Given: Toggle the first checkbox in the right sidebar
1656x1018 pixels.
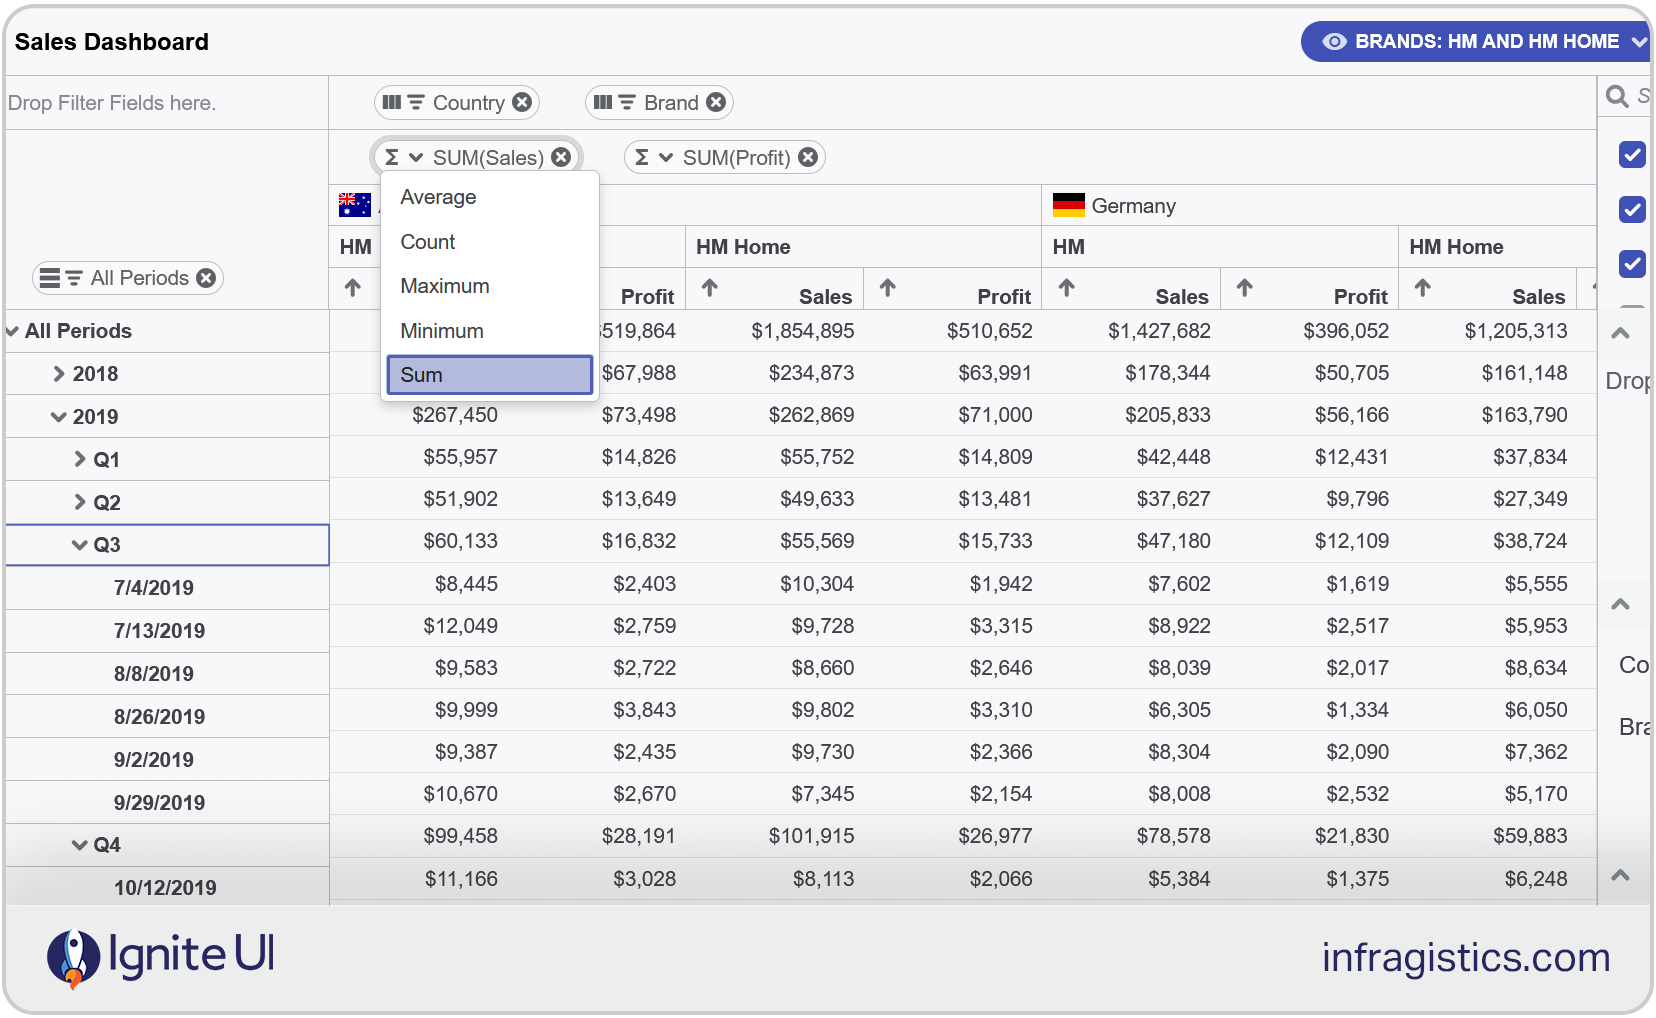Looking at the screenshot, I should 1631,155.
